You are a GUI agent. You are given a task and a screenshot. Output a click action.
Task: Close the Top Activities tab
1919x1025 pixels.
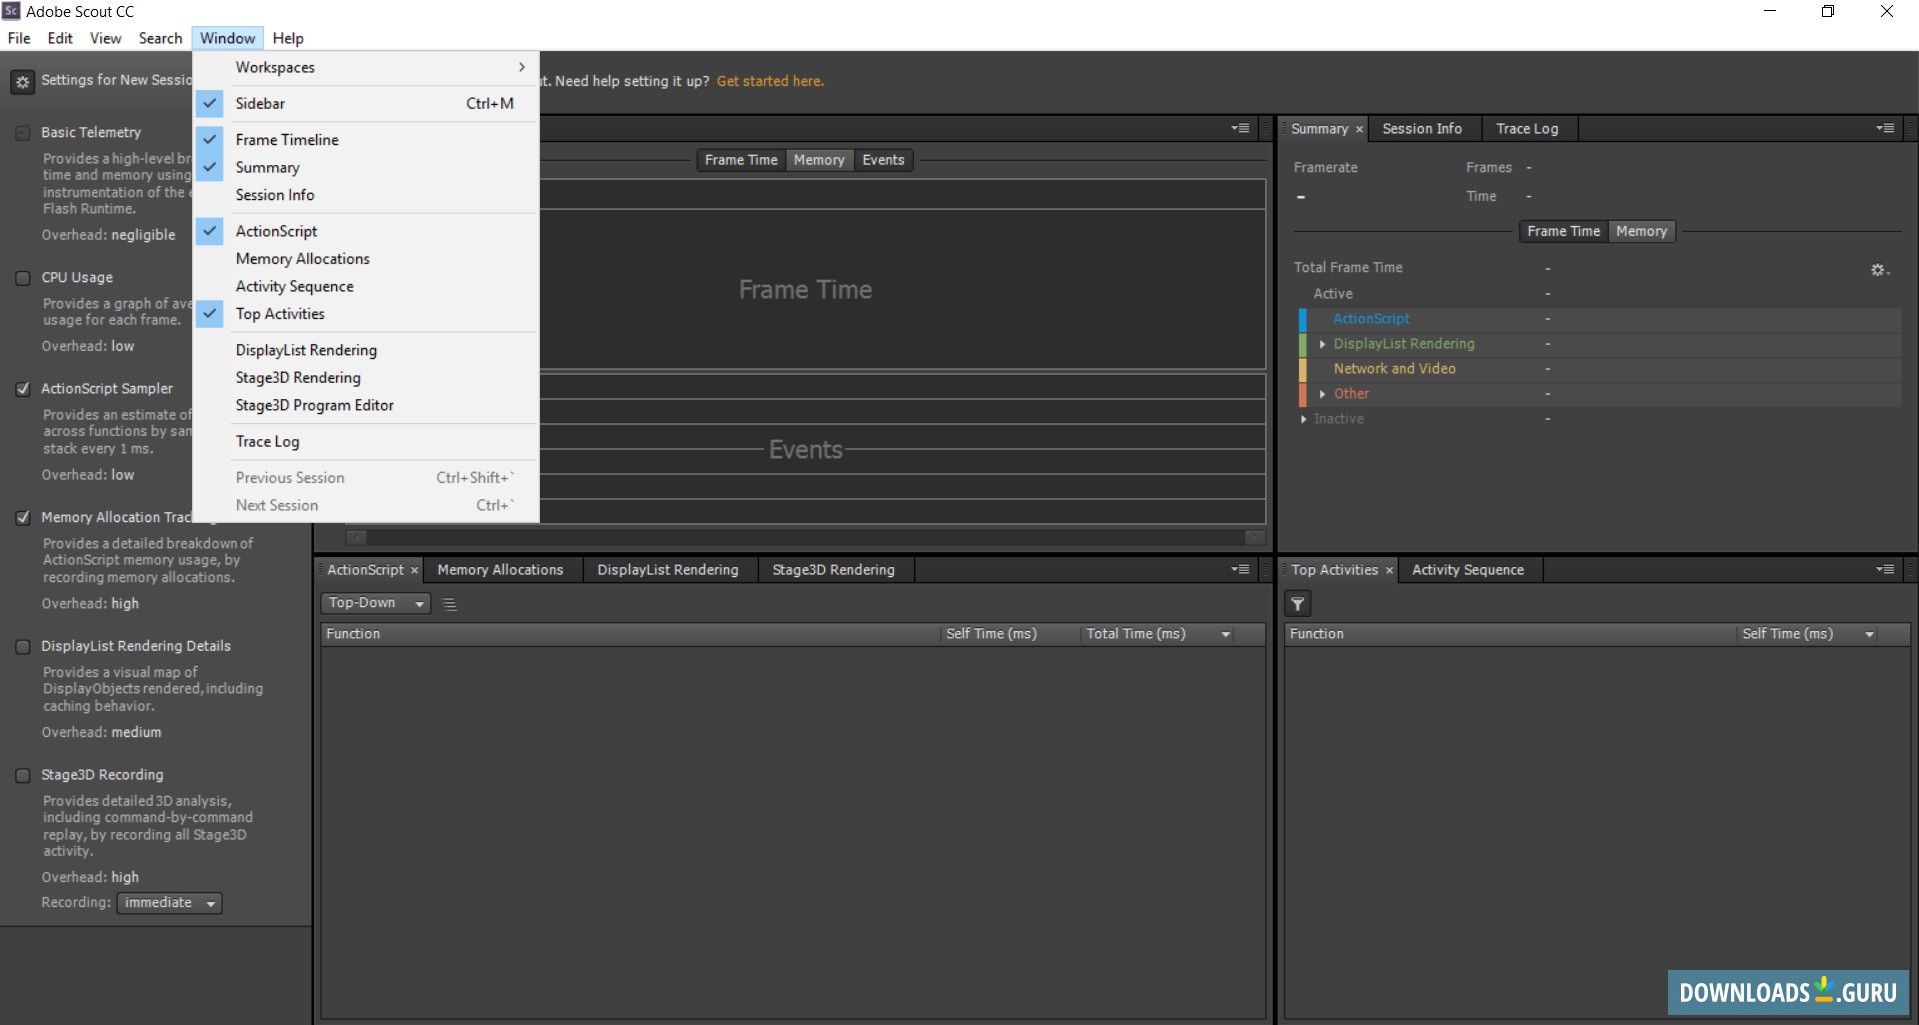[1389, 570]
